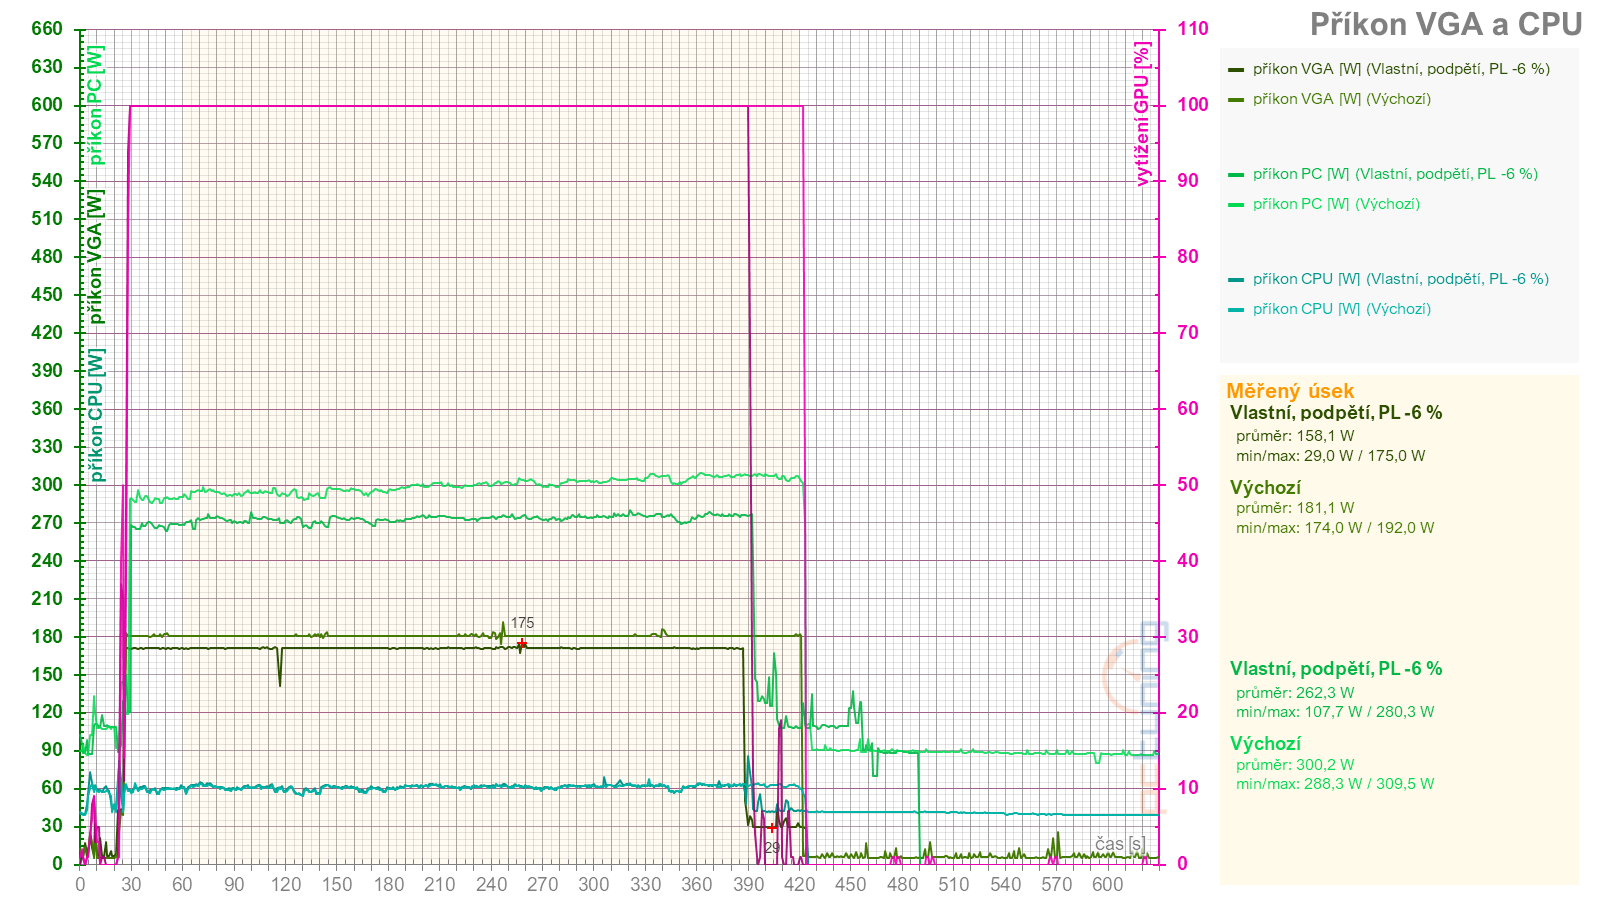Click the chart title 'Příkon VGA a CPU'

tap(1446, 25)
